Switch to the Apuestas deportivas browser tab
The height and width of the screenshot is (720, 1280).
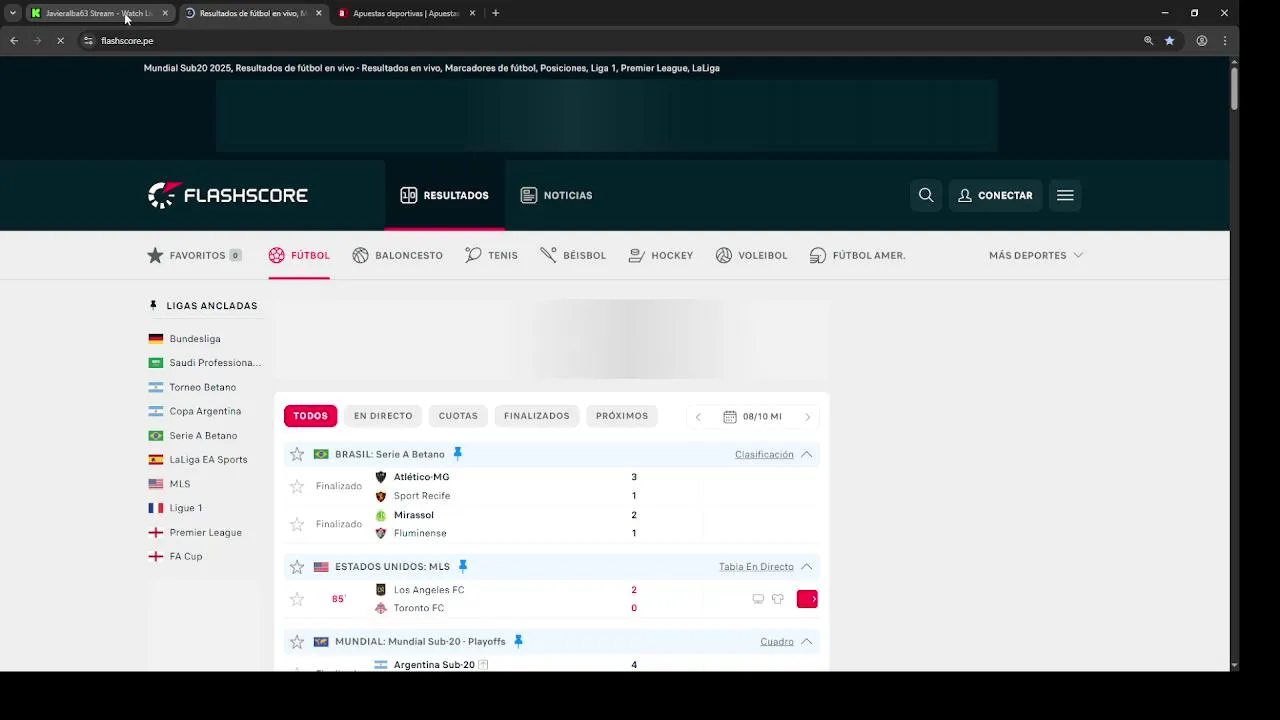point(405,13)
